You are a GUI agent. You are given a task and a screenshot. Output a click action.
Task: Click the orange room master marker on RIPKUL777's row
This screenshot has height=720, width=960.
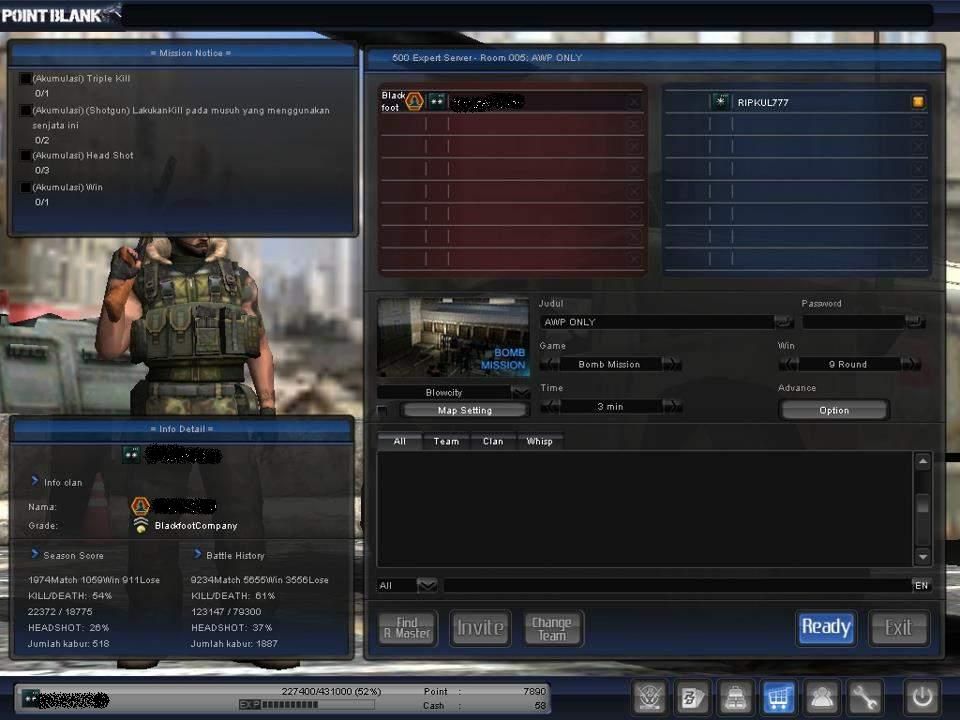(x=918, y=102)
